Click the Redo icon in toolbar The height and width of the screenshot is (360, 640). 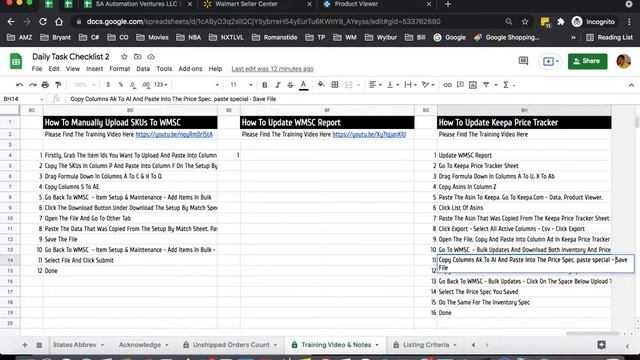pos(32,85)
